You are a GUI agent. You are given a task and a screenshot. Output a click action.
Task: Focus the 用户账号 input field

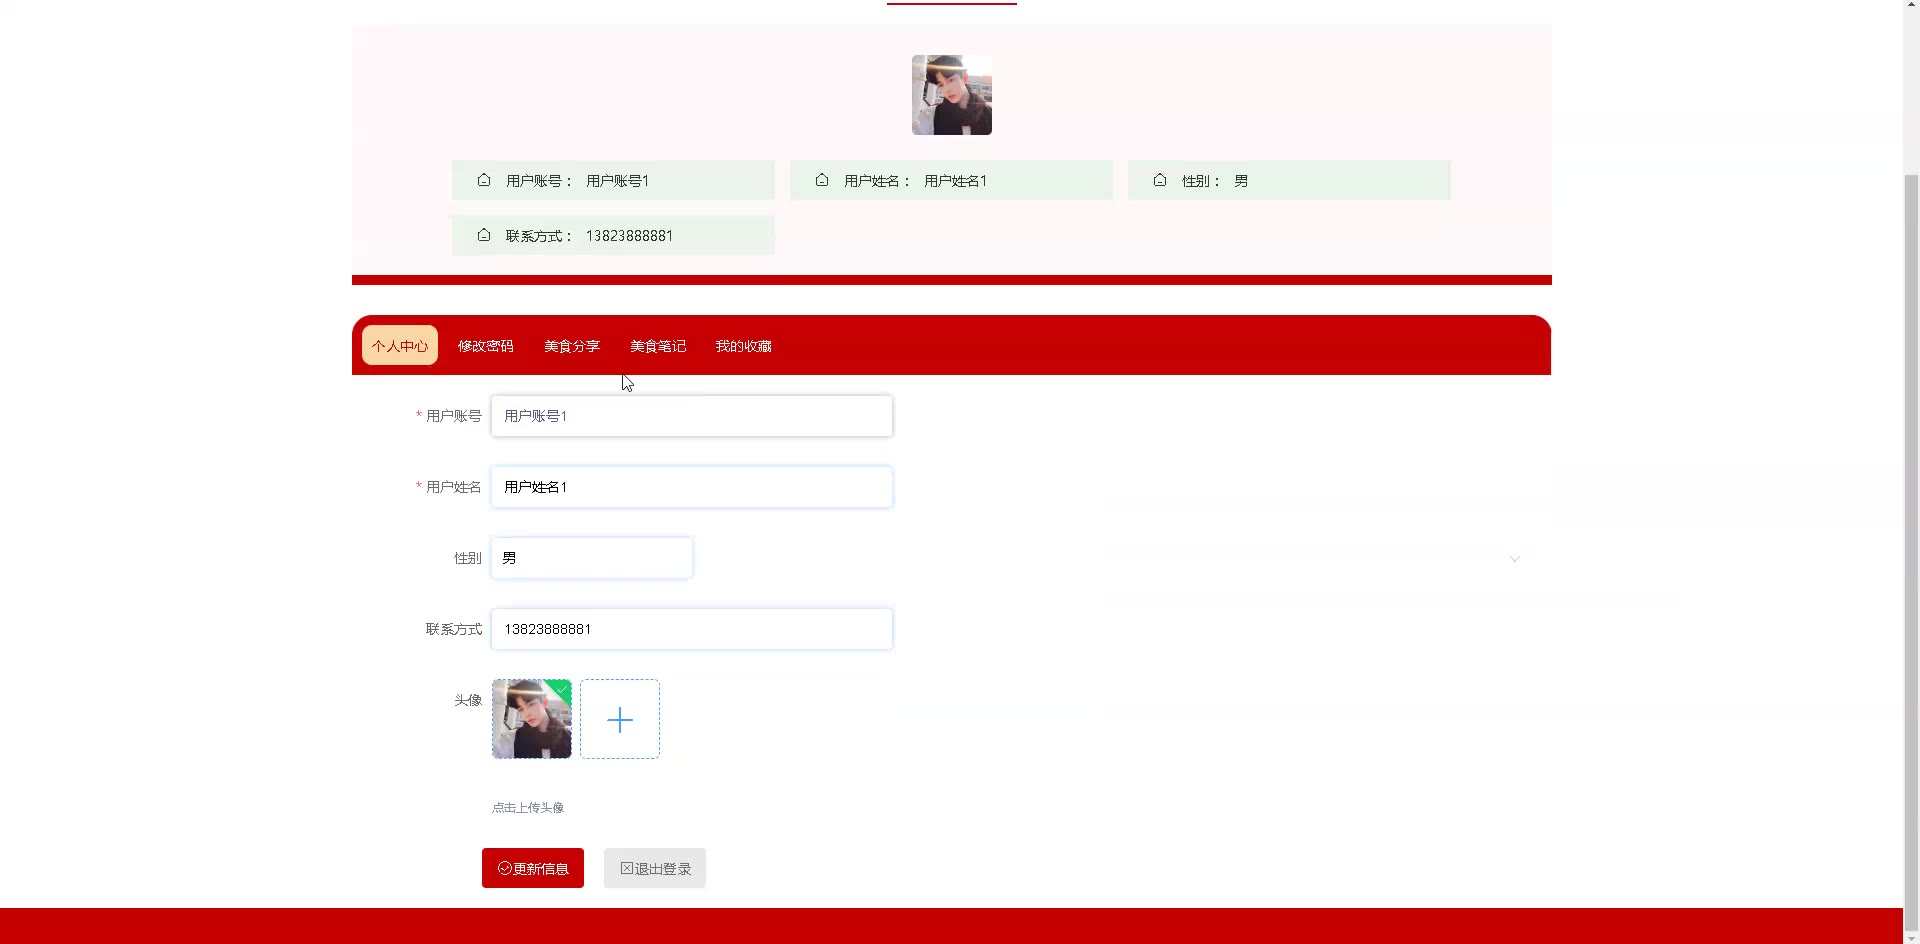point(692,416)
